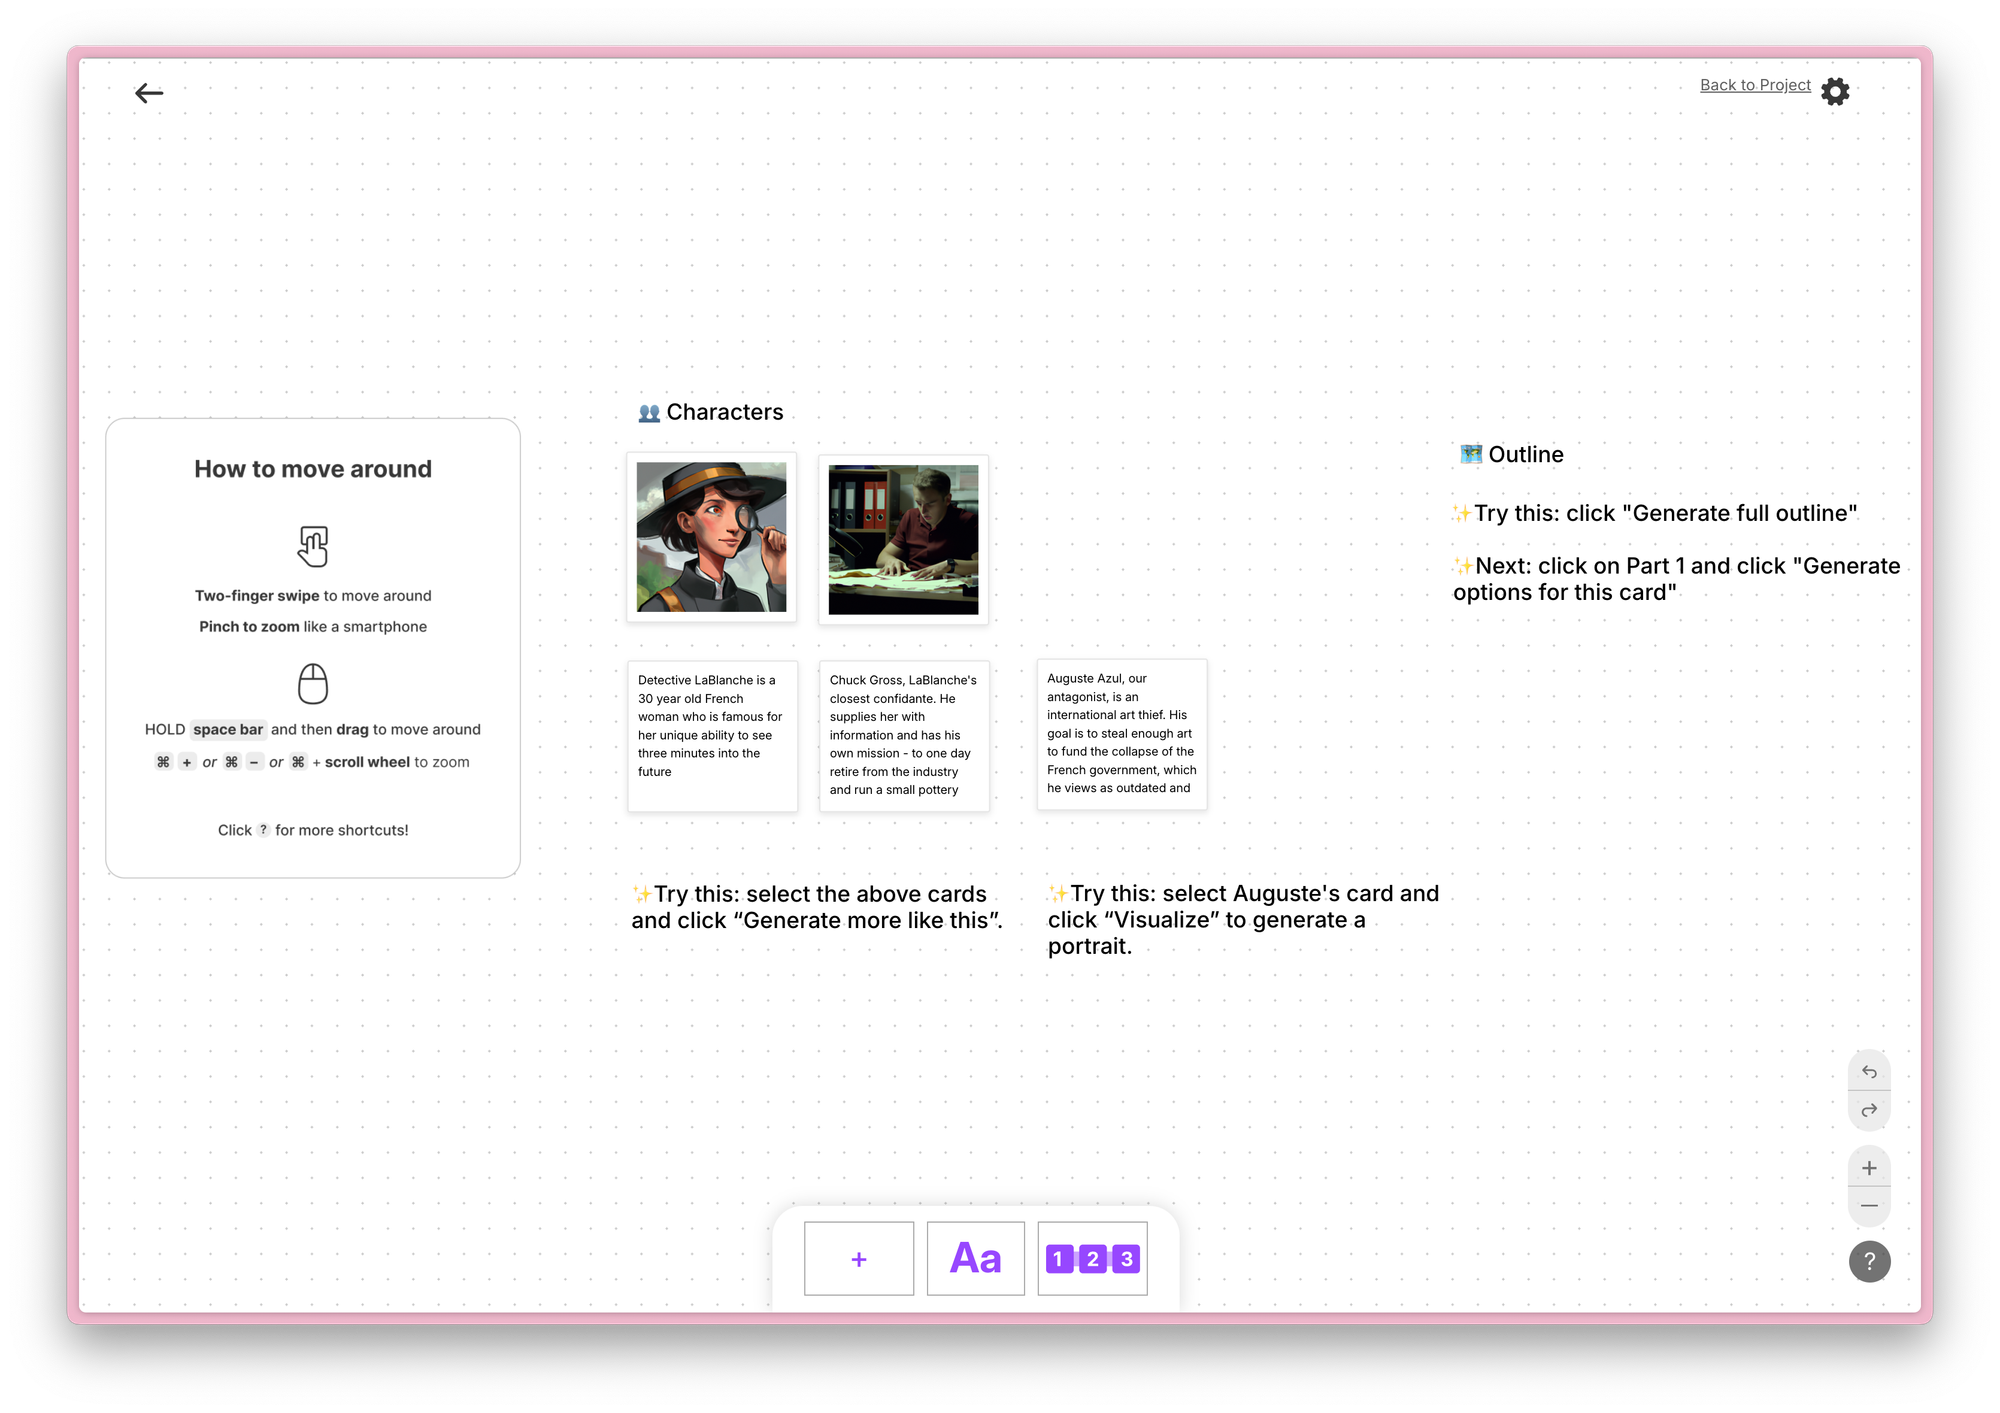
Task: Click the Characters heading label
Action: (x=724, y=412)
